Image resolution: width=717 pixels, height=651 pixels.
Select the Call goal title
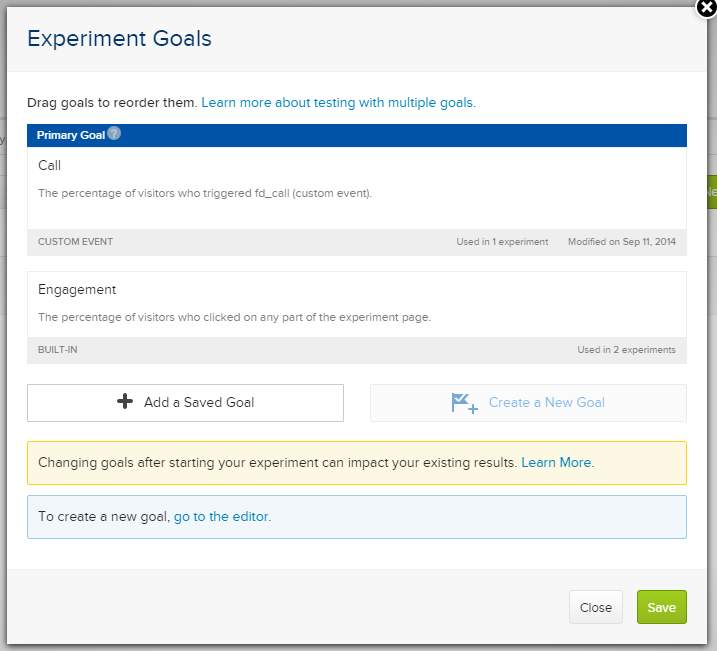click(x=50, y=165)
